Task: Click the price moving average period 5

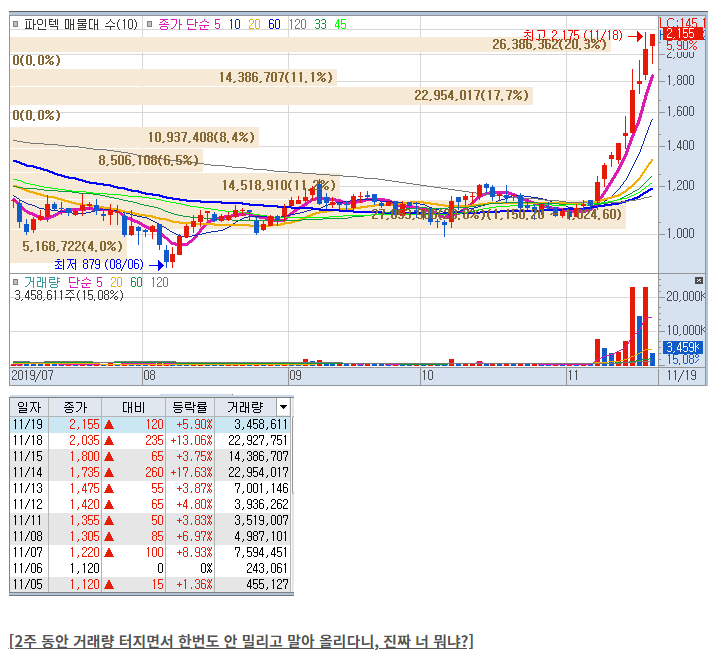Action: pyautogui.click(x=217, y=24)
